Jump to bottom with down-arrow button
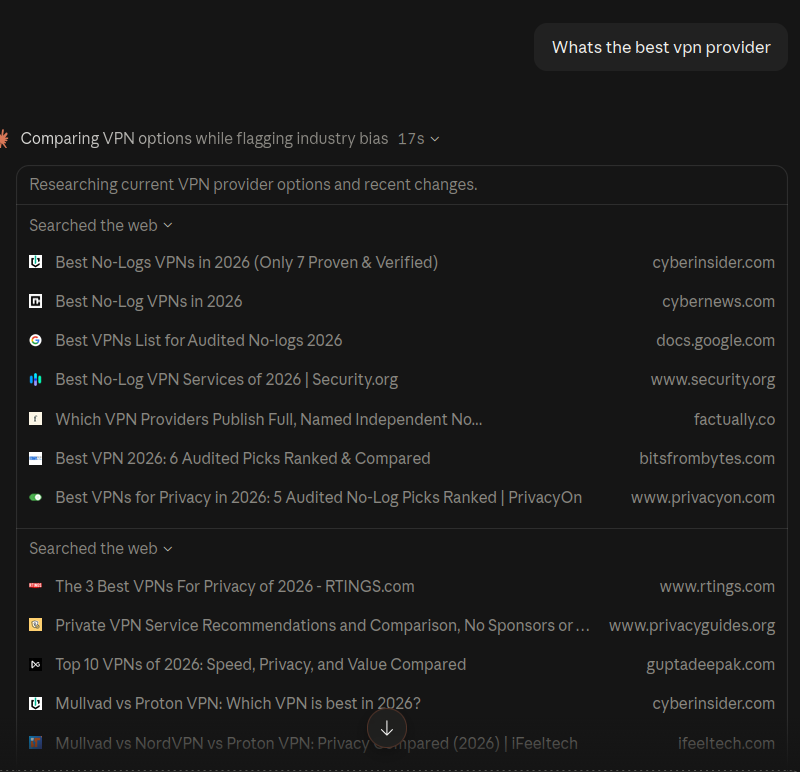 (x=387, y=728)
